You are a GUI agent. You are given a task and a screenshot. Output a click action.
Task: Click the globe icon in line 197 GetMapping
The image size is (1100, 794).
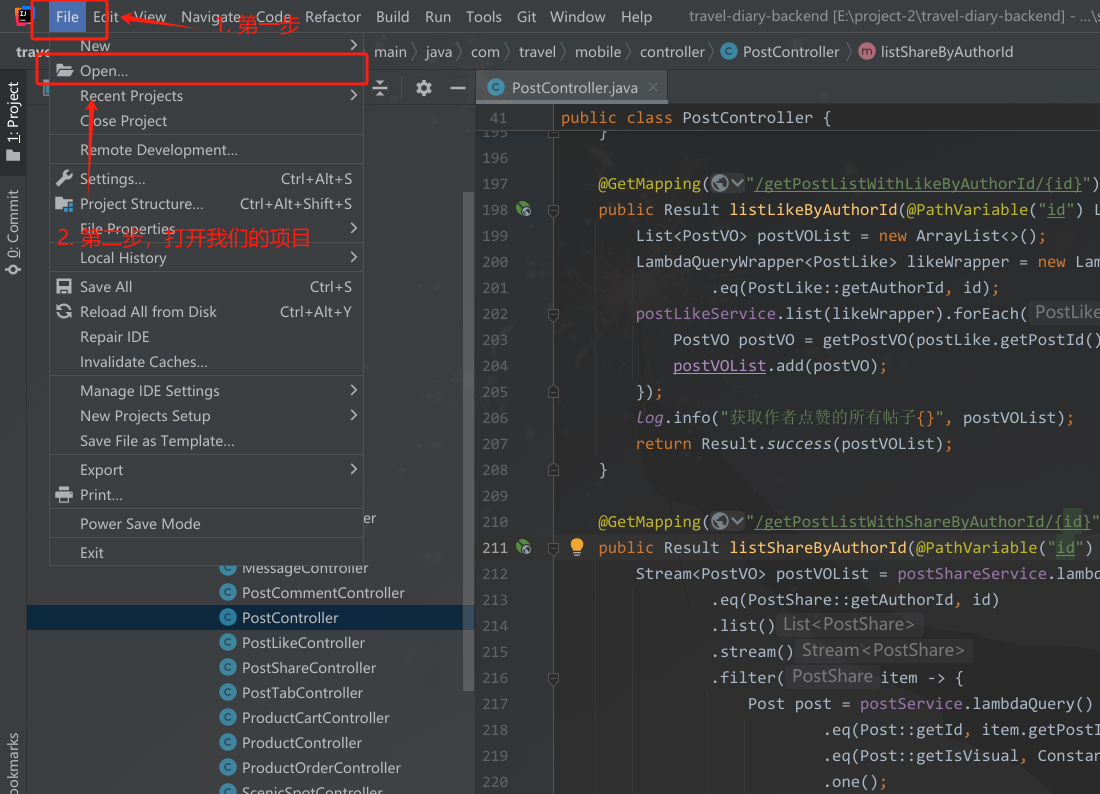pyautogui.click(x=720, y=183)
